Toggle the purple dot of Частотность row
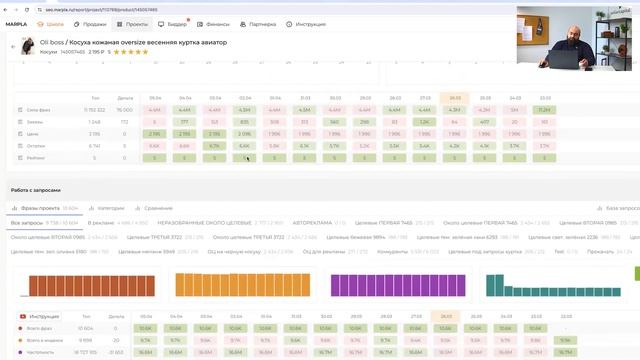 [x=20, y=352]
